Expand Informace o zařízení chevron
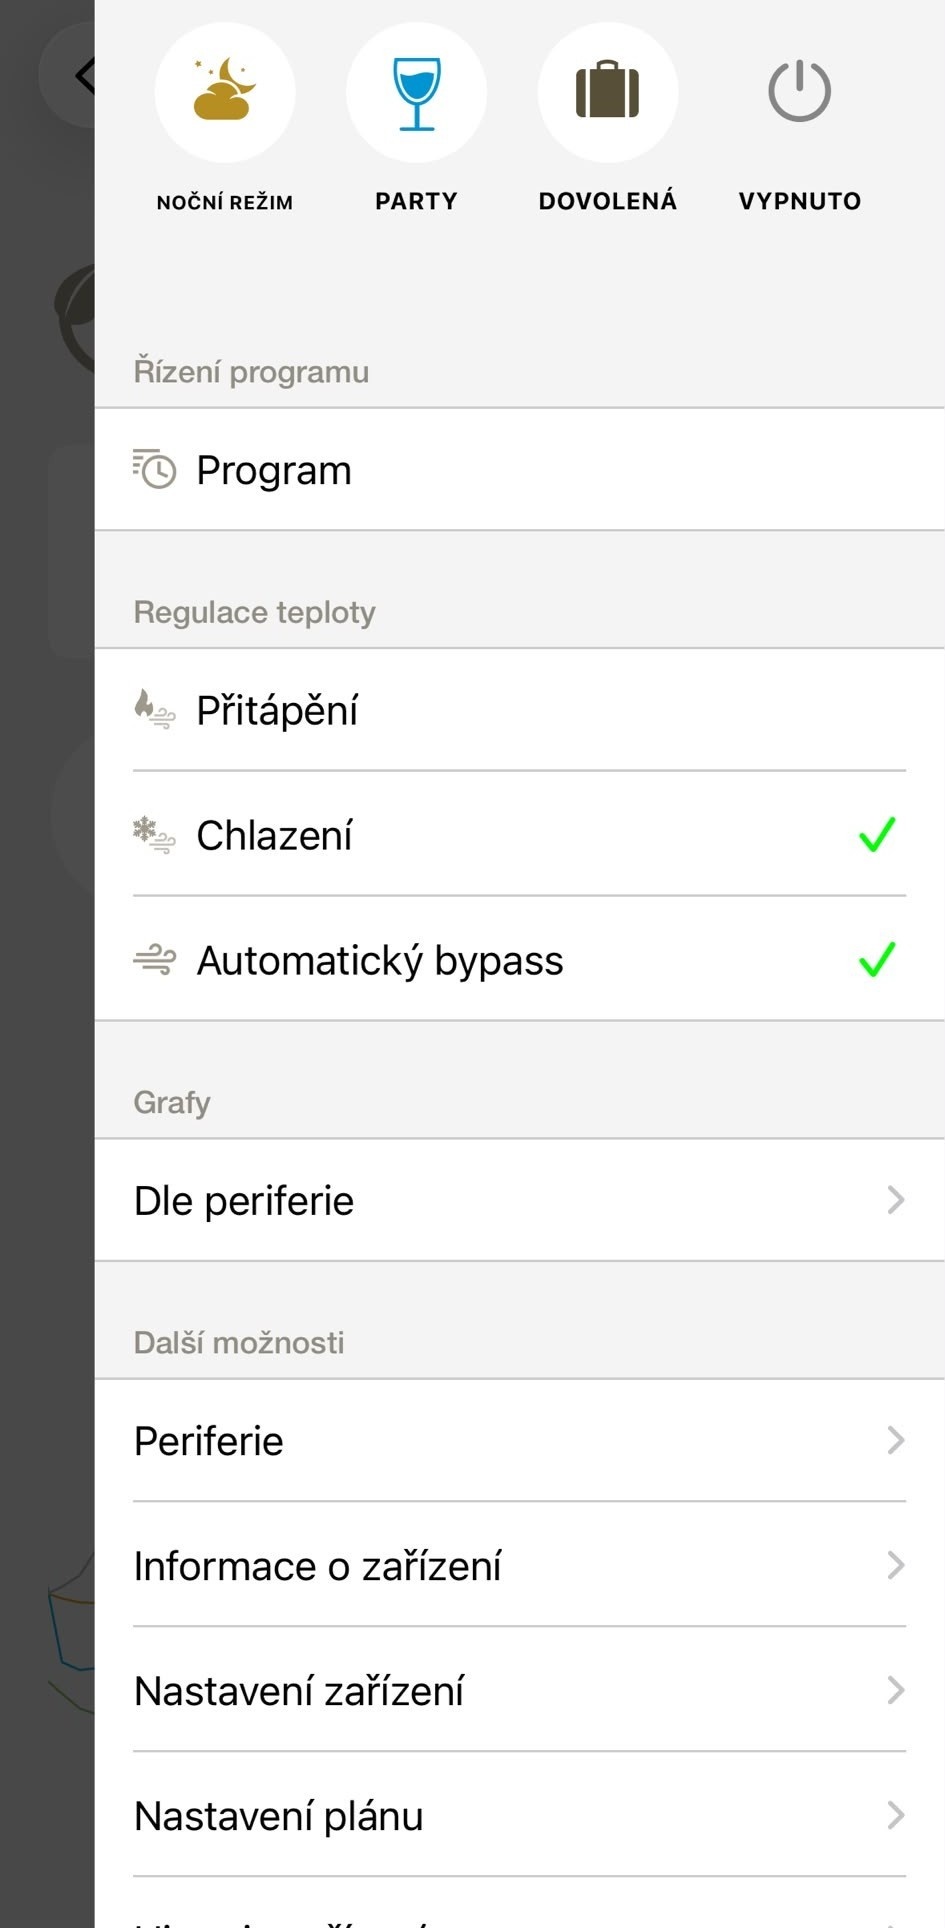The image size is (945, 1928). tap(896, 1565)
